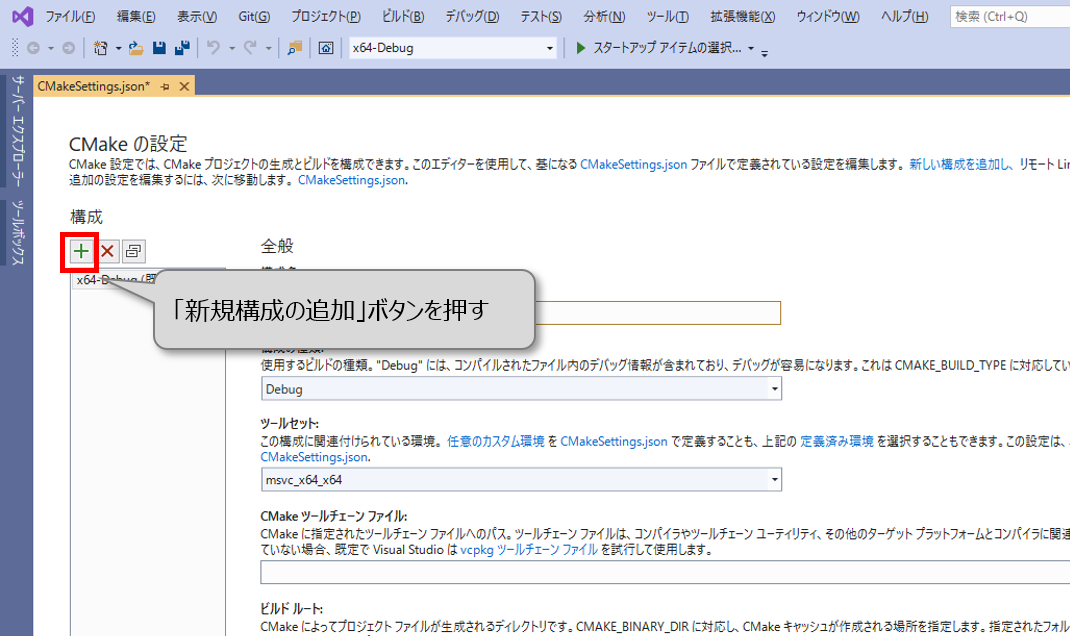
Task: Open the 表示(V) menu
Action: (197, 16)
